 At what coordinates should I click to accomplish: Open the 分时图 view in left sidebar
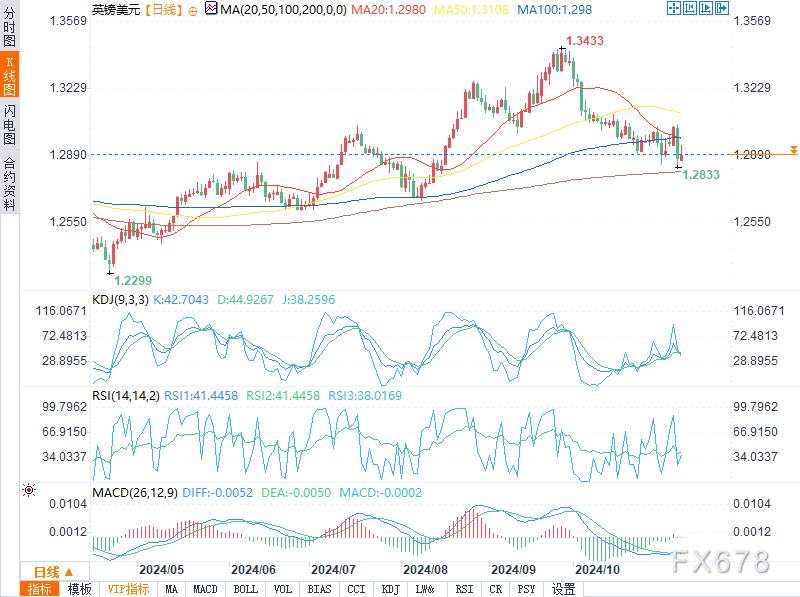coord(9,26)
